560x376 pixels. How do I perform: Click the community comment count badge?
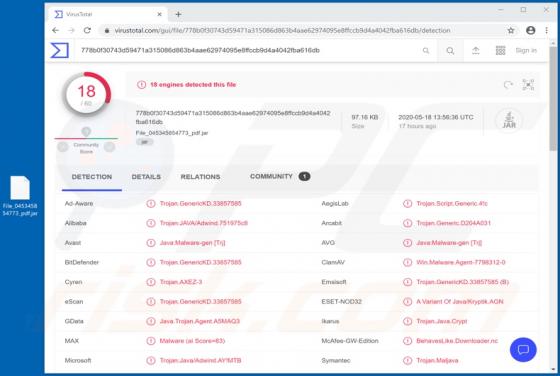pyautogui.click(x=304, y=176)
